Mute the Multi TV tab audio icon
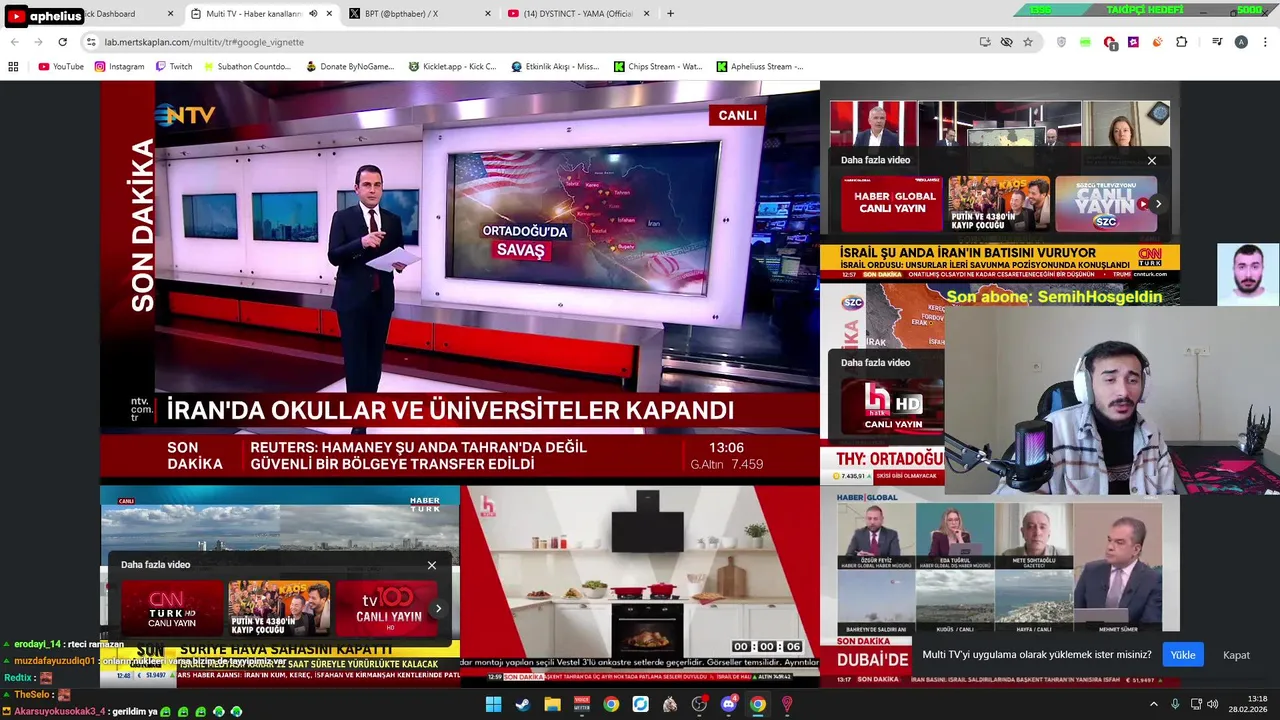 tap(313, 14)
